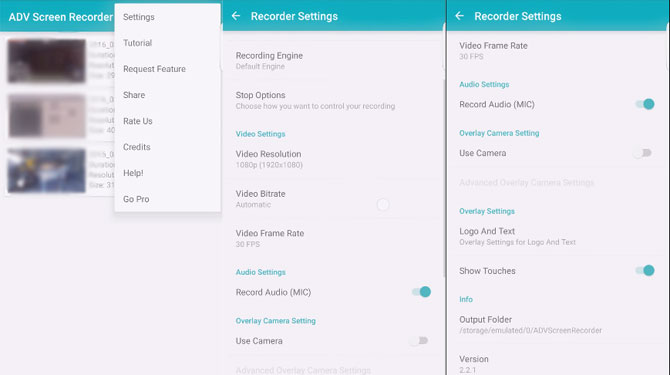Open second recording thumbnail

(47, 116)
